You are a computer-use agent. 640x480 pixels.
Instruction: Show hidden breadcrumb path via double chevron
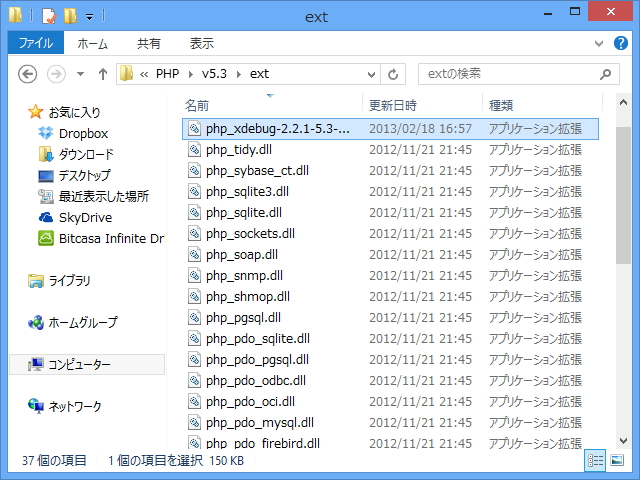144,74
